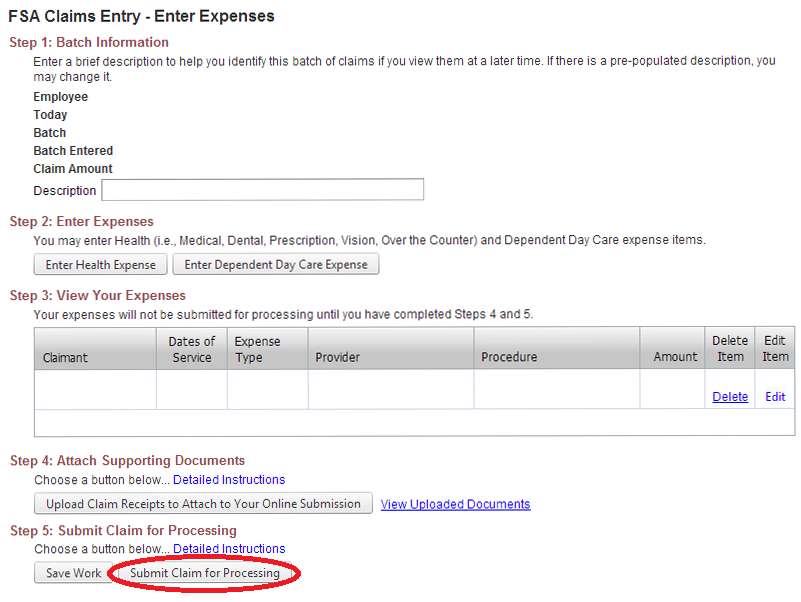Click the FSA Claims Entry page title

tap(141, 17)
